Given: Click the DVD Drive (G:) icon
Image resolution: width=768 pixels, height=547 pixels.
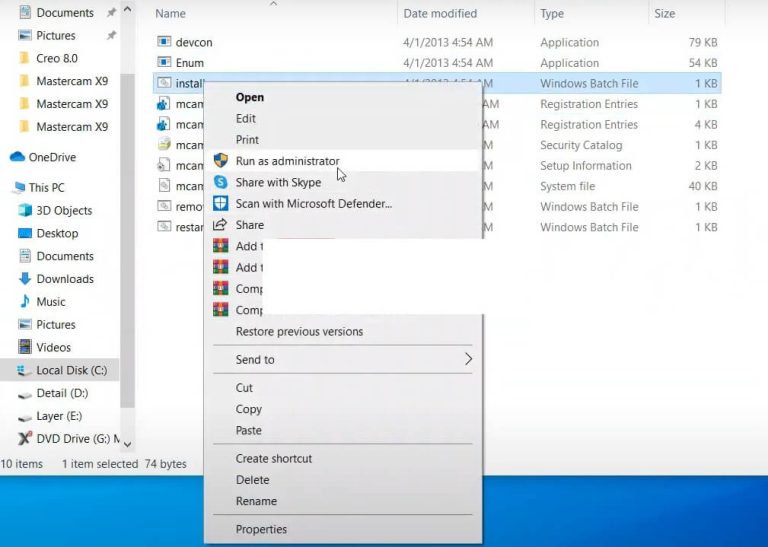Looking at the screenshot, I should pyautogui.click(x=26, y=439).
